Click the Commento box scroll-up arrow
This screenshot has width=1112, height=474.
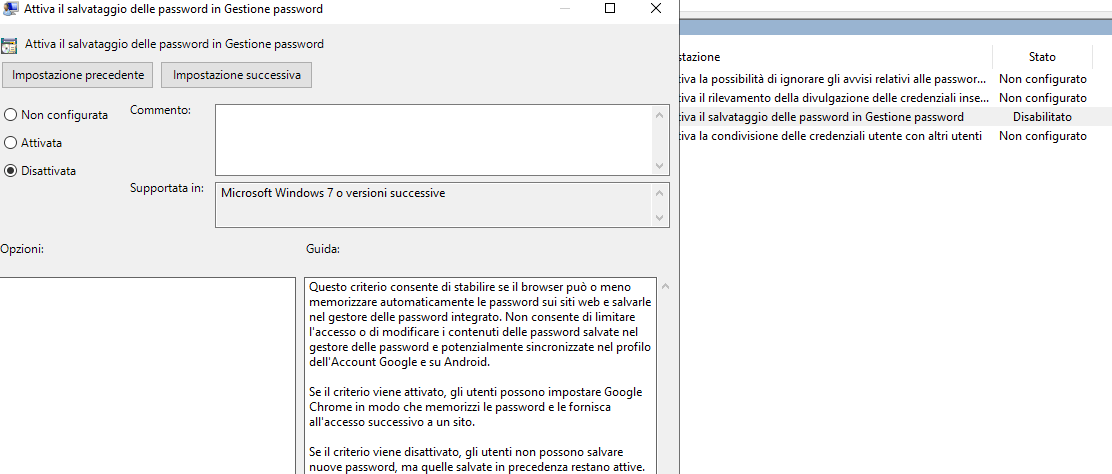click(660, 114)
